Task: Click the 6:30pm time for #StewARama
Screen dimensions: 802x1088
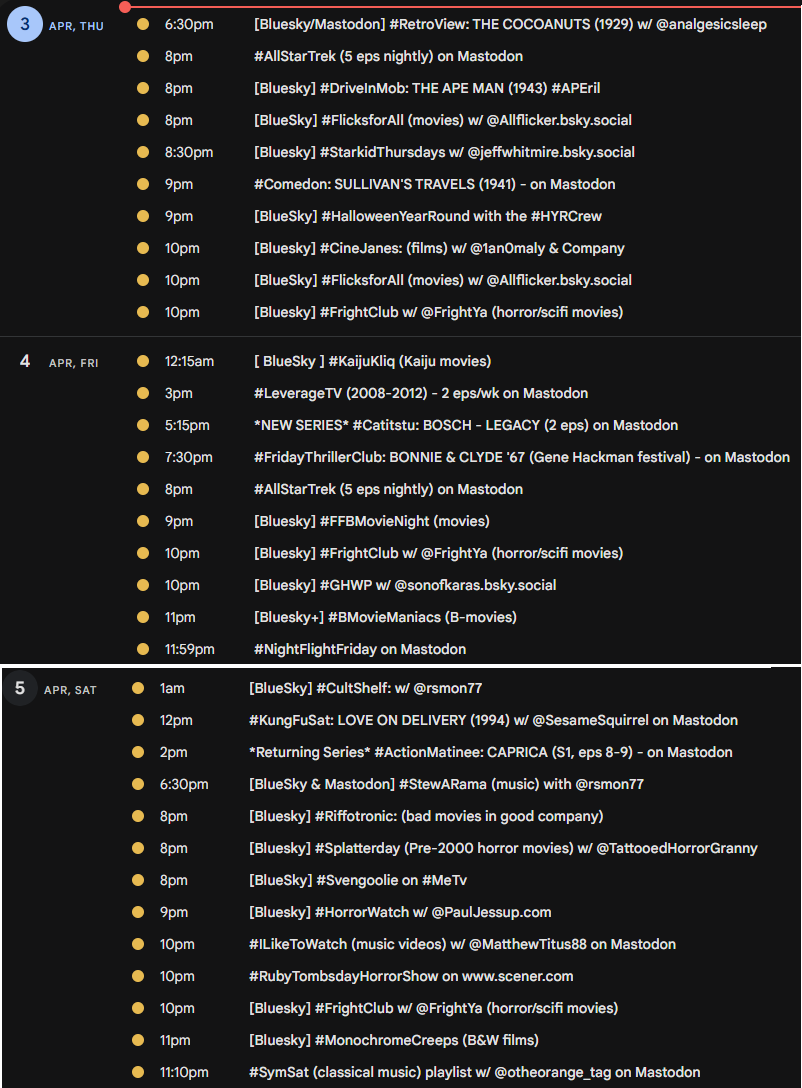Action: tap(184, 783)
